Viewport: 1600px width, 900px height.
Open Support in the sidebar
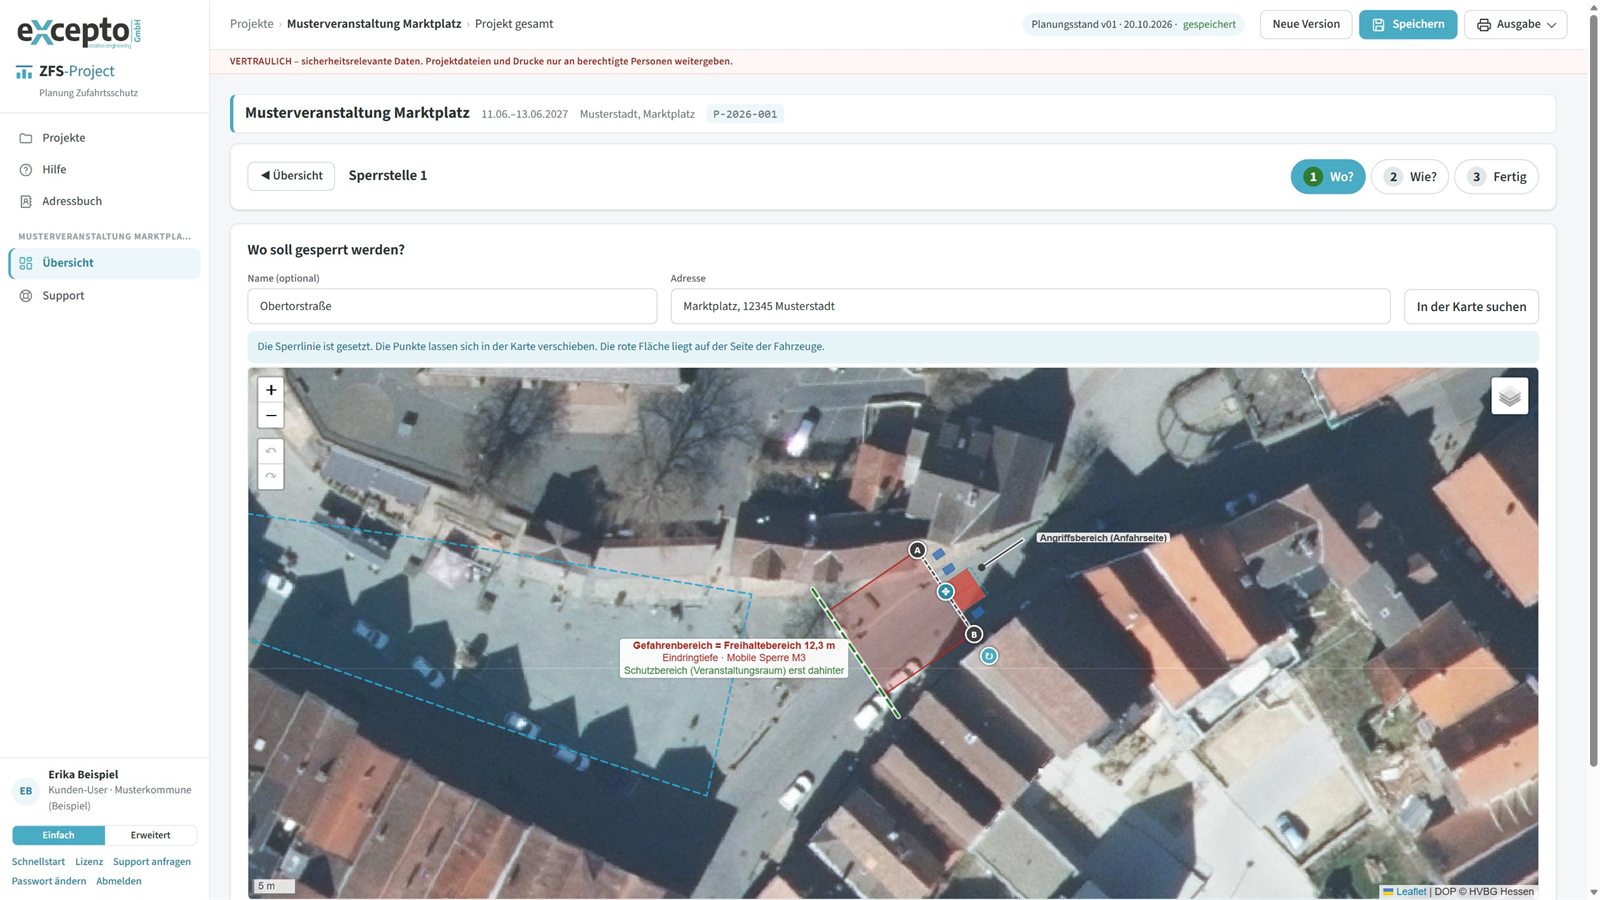tap(105, 296)
